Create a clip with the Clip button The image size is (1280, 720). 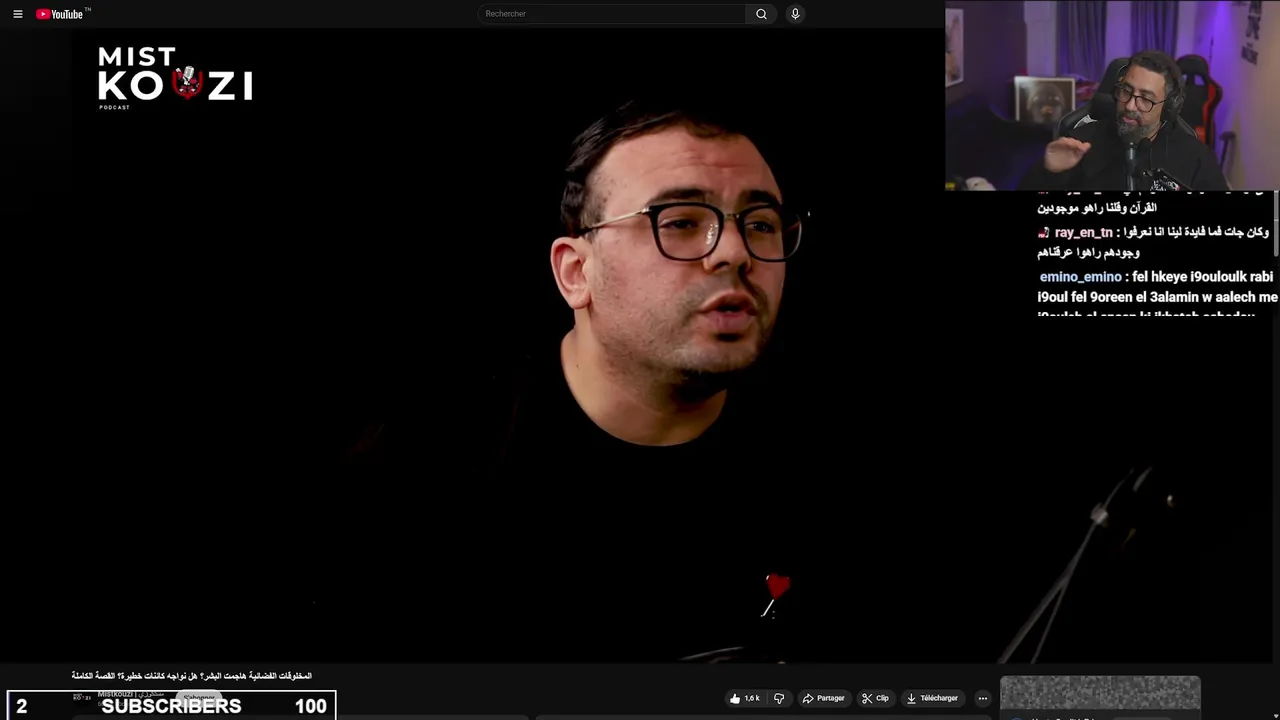tap(875, 698)
